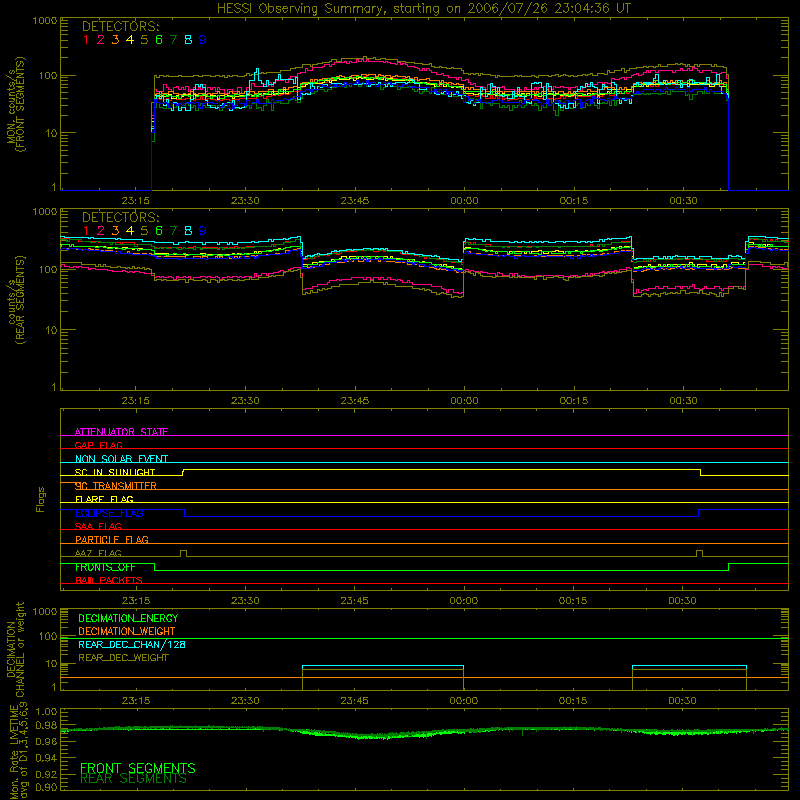Click the FRONTS_OFF flag label
The width and height of the screenshot is (800, 800).
[x=105, y=567]
